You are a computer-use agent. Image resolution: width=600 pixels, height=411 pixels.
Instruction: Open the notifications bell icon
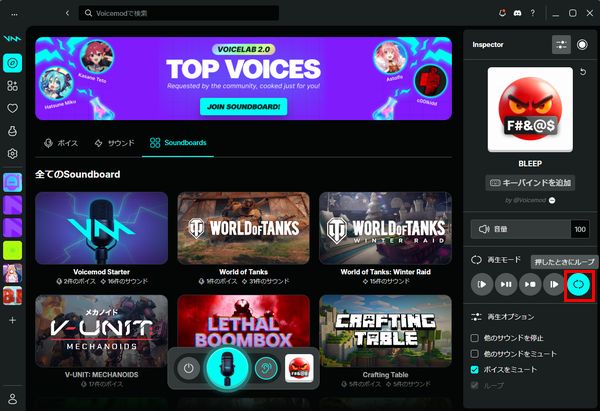point(502,13)
